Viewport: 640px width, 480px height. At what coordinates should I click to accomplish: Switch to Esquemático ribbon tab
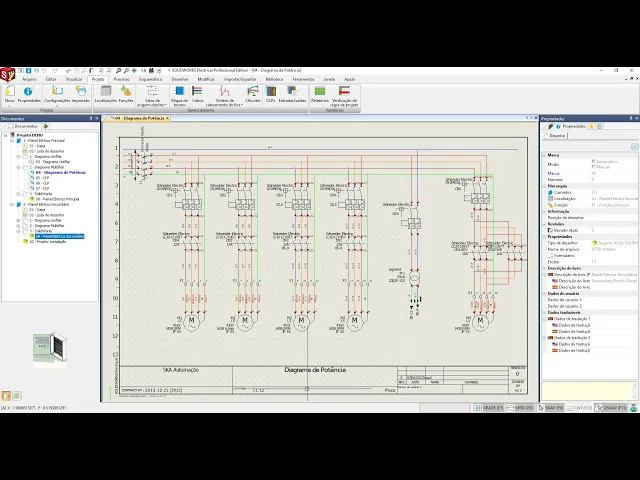coord(151,79)
